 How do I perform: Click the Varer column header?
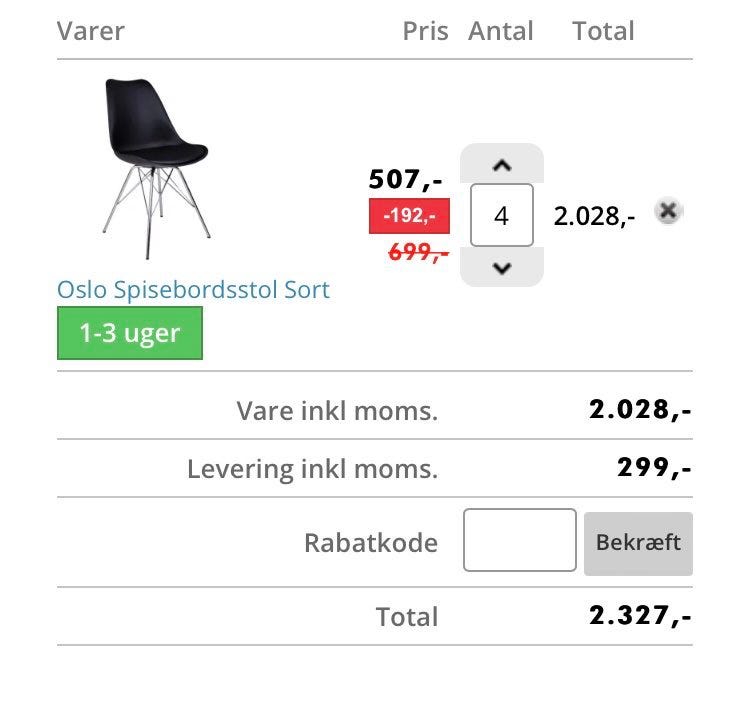(x=91, y=31)
